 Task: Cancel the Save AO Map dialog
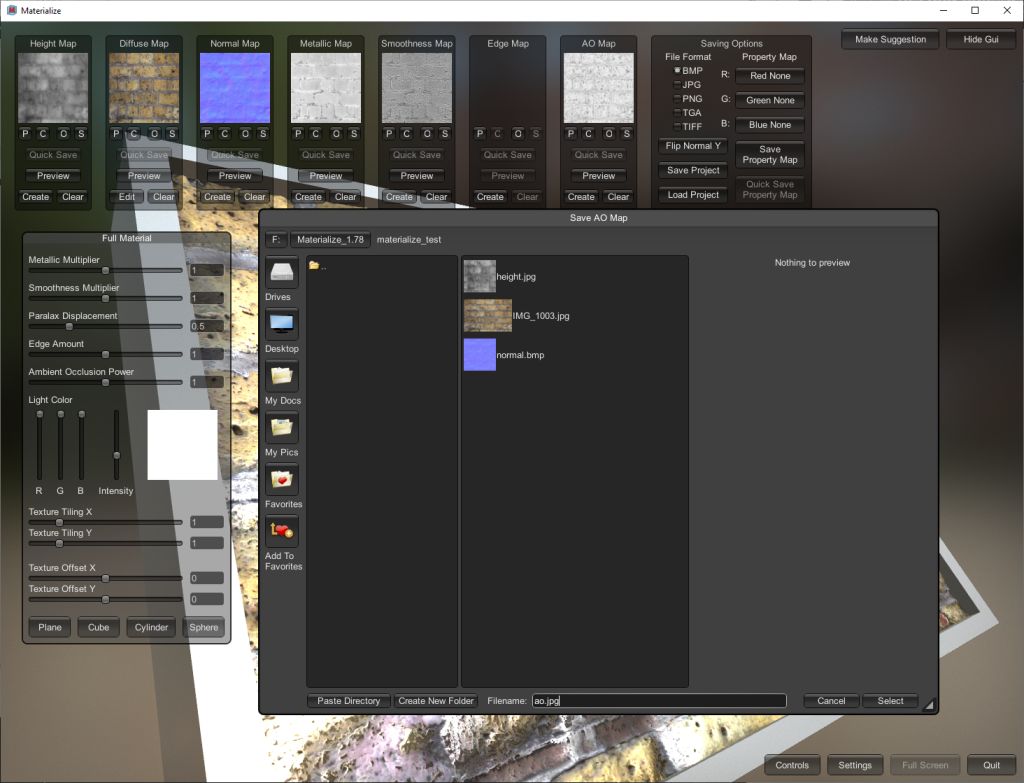[831, 701]
